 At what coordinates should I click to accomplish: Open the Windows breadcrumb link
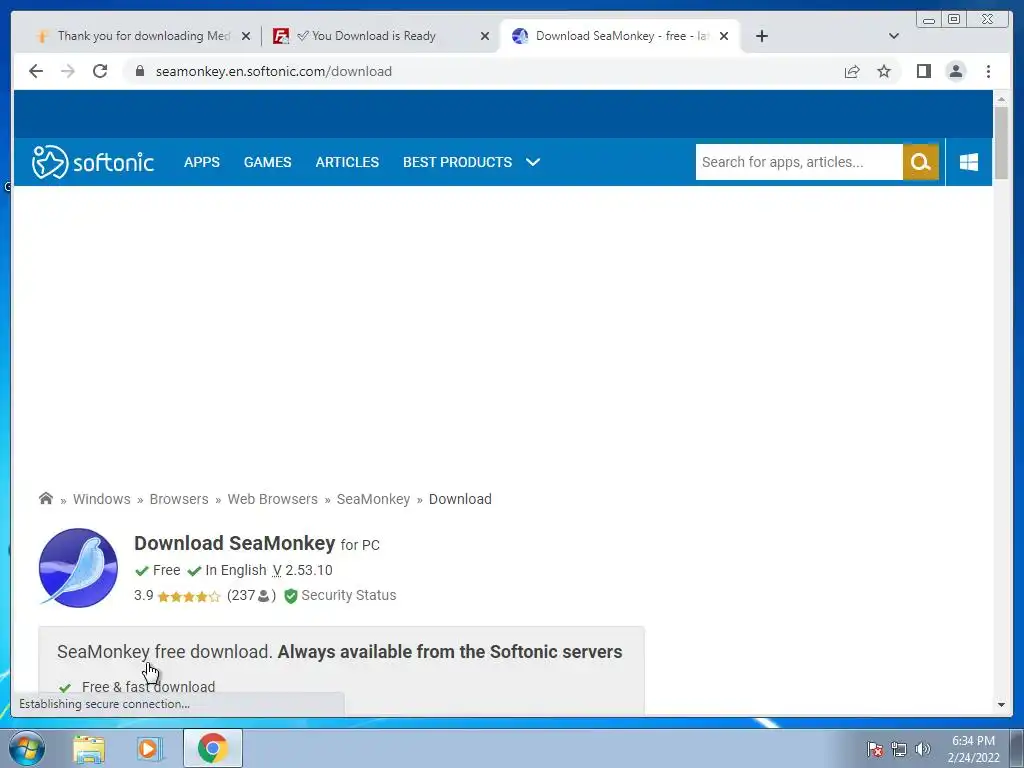(102, 499)
